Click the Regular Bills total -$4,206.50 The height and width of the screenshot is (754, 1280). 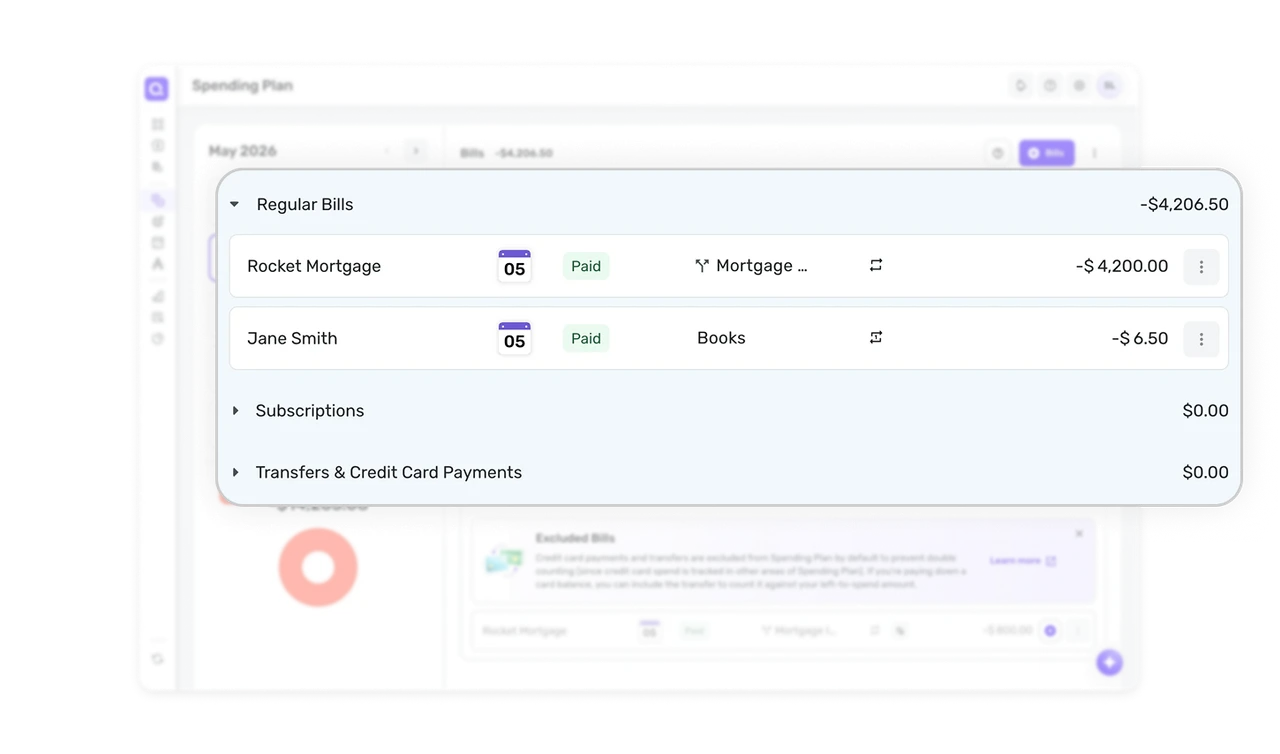[1184, 204]
